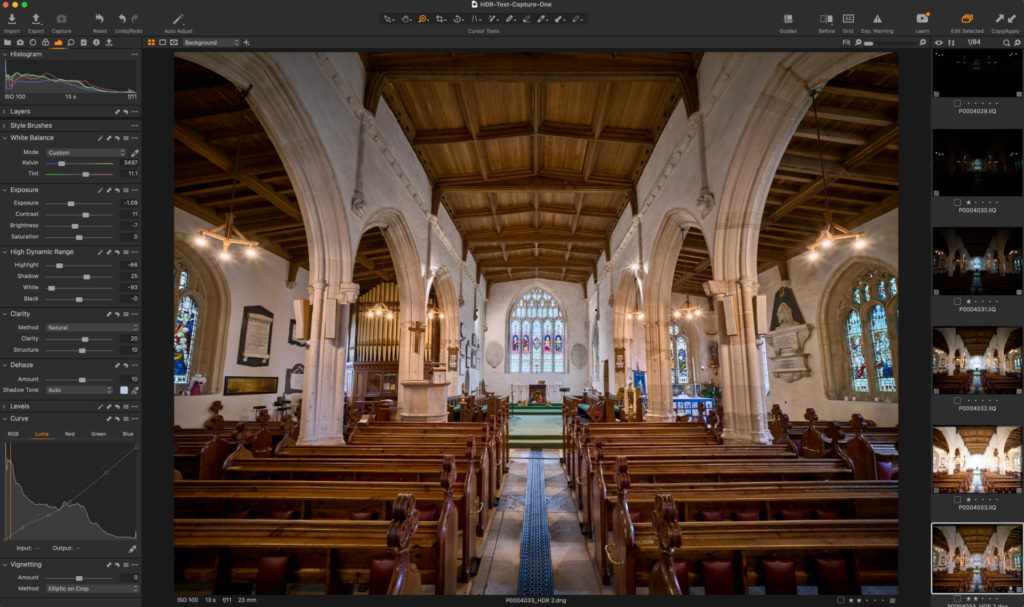Select the Rotate cursor tool
This screenshot has width=1024, height=607.
458,19
